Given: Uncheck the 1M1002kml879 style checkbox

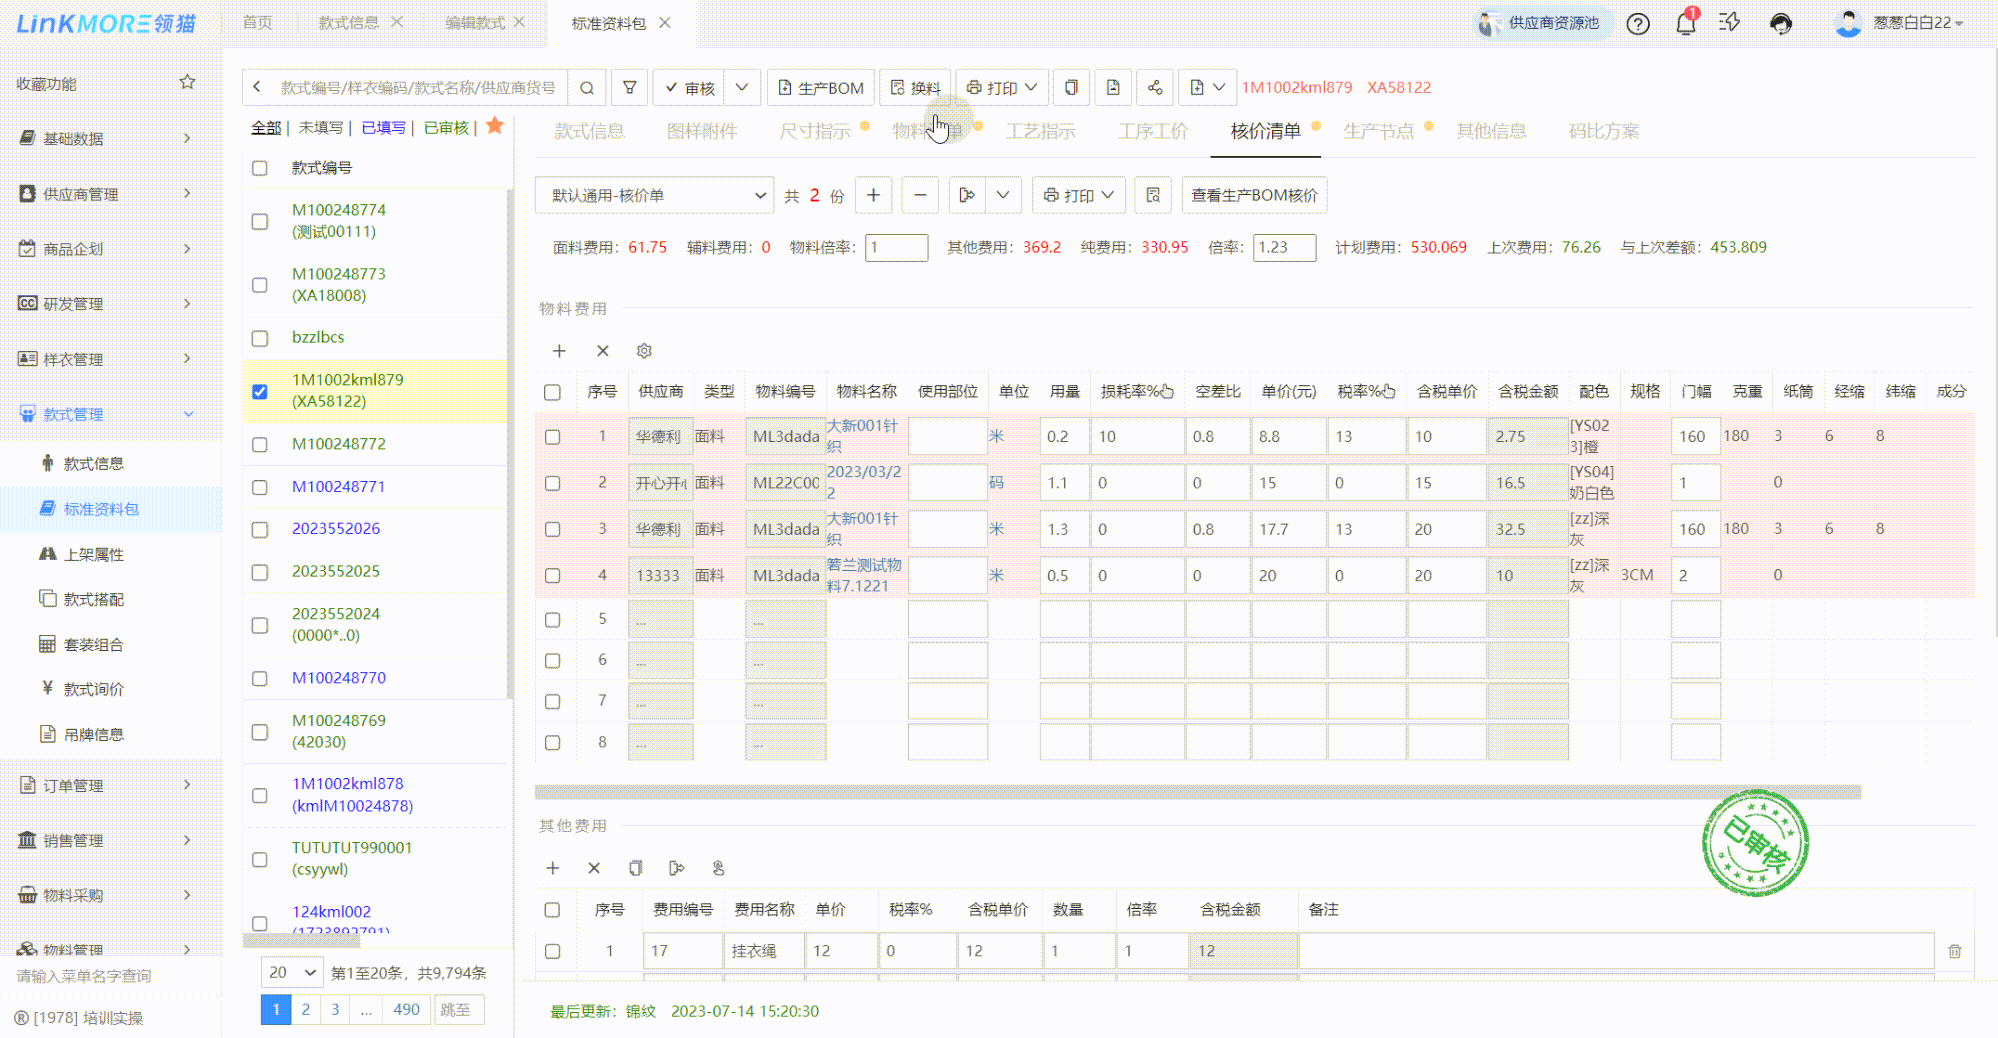Looking at the screenshot, I should pyautogui.click(x=260, y=391).
